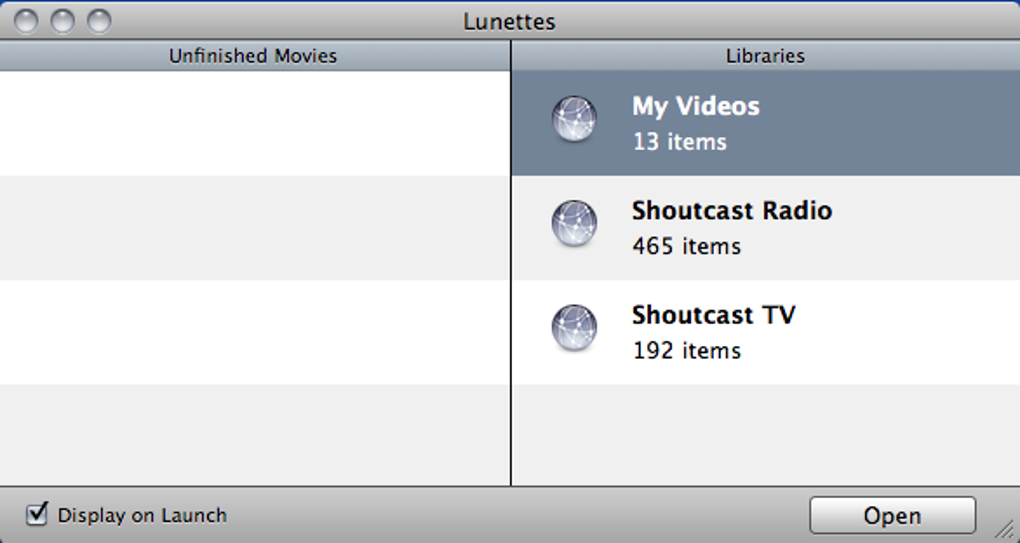1020x543 pixels.
Task: Close the Lunettes window
Action: [x=27, y=20]
